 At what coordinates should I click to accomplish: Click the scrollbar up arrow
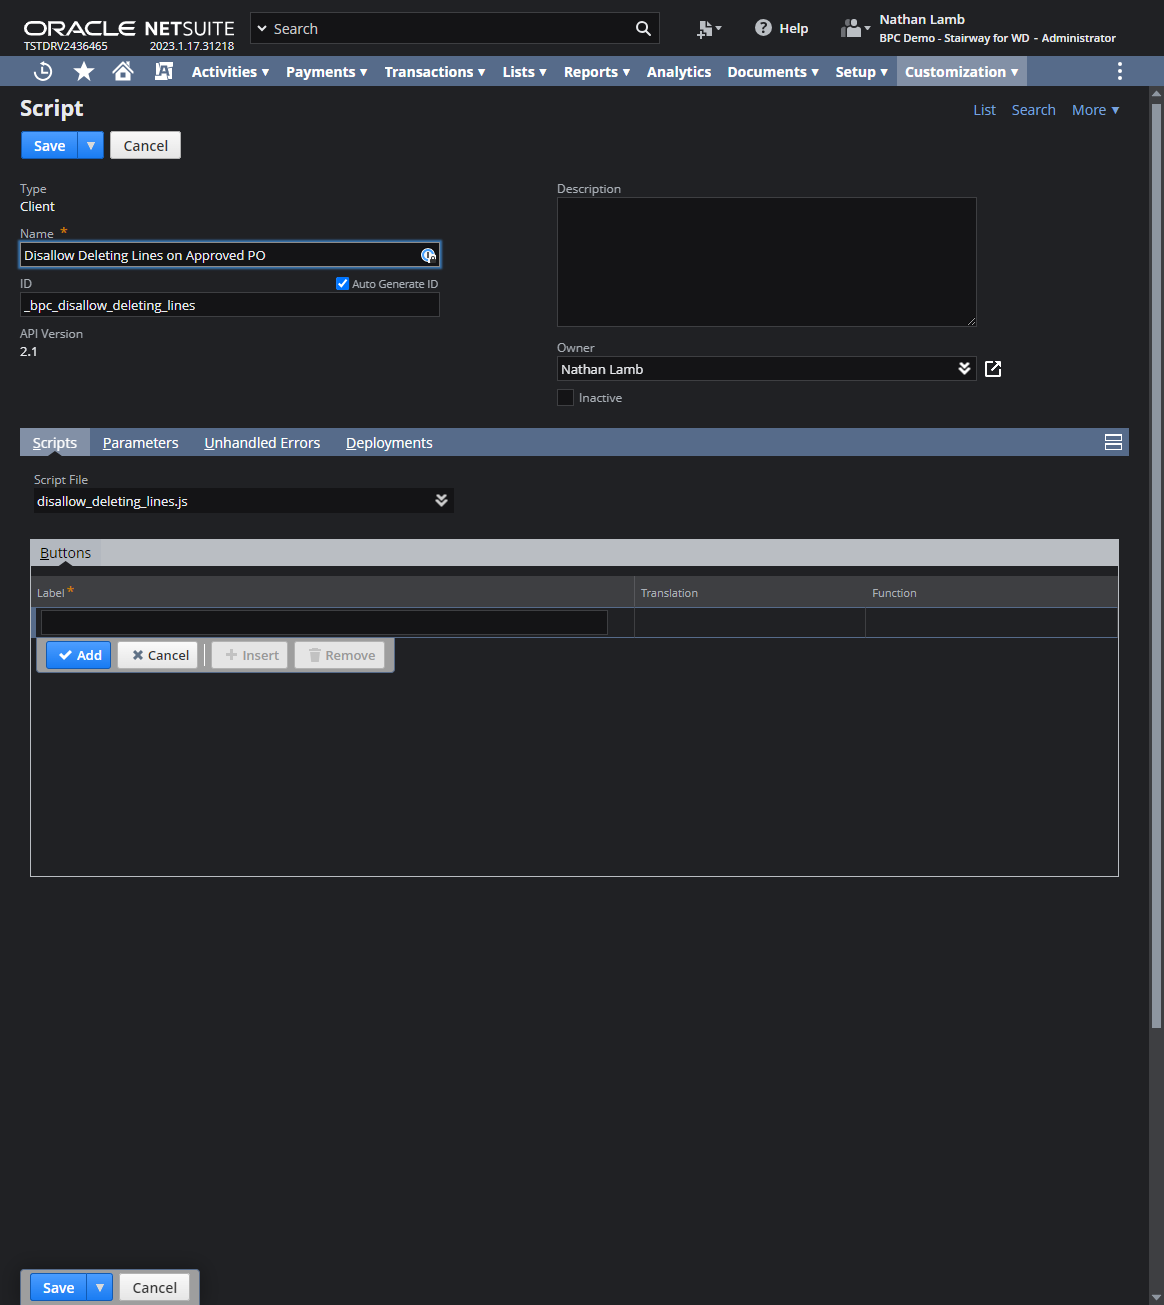[x=1156, y=94]
